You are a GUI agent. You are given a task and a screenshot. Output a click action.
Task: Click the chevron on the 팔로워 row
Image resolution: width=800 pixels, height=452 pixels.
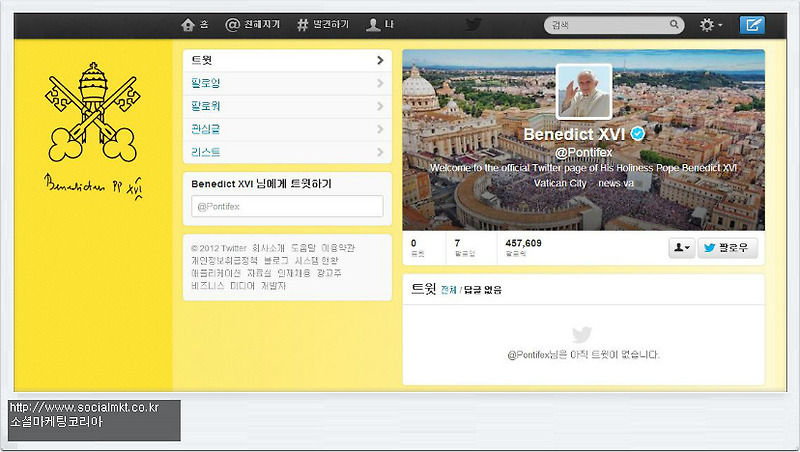coord(380,106)
